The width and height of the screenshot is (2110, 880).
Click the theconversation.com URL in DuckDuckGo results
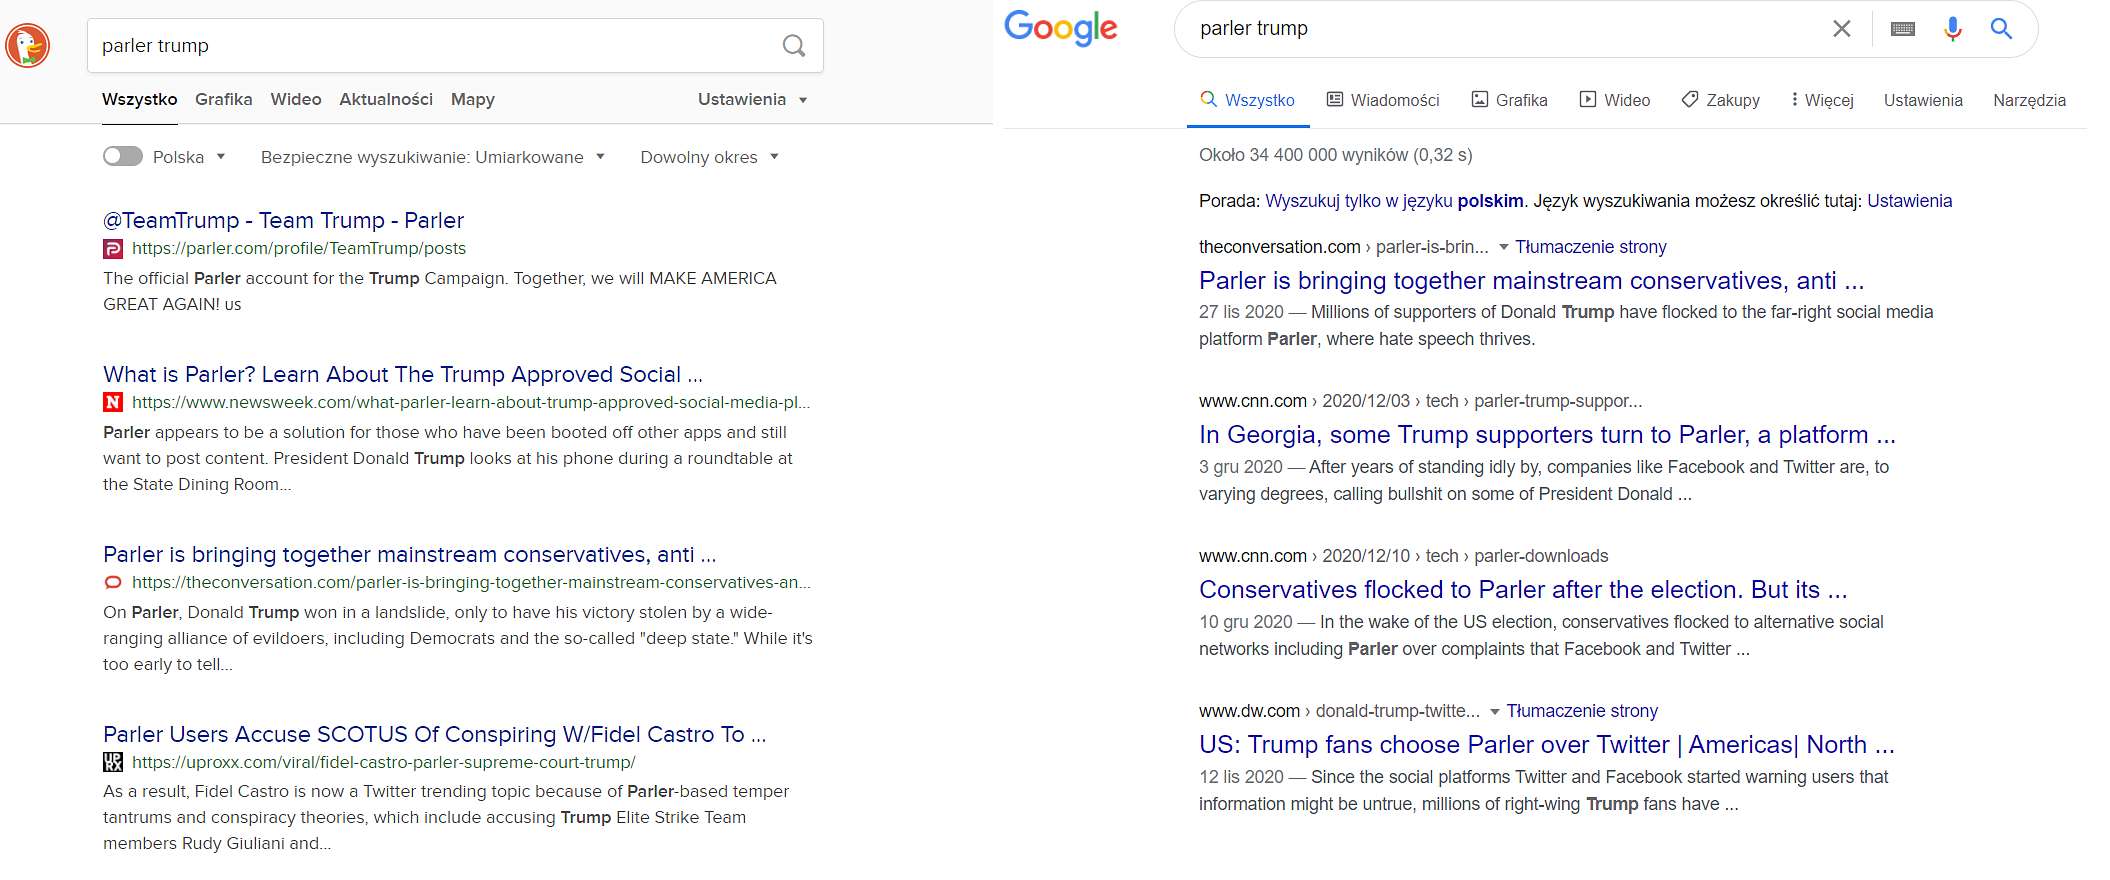(x=471, y=582)
